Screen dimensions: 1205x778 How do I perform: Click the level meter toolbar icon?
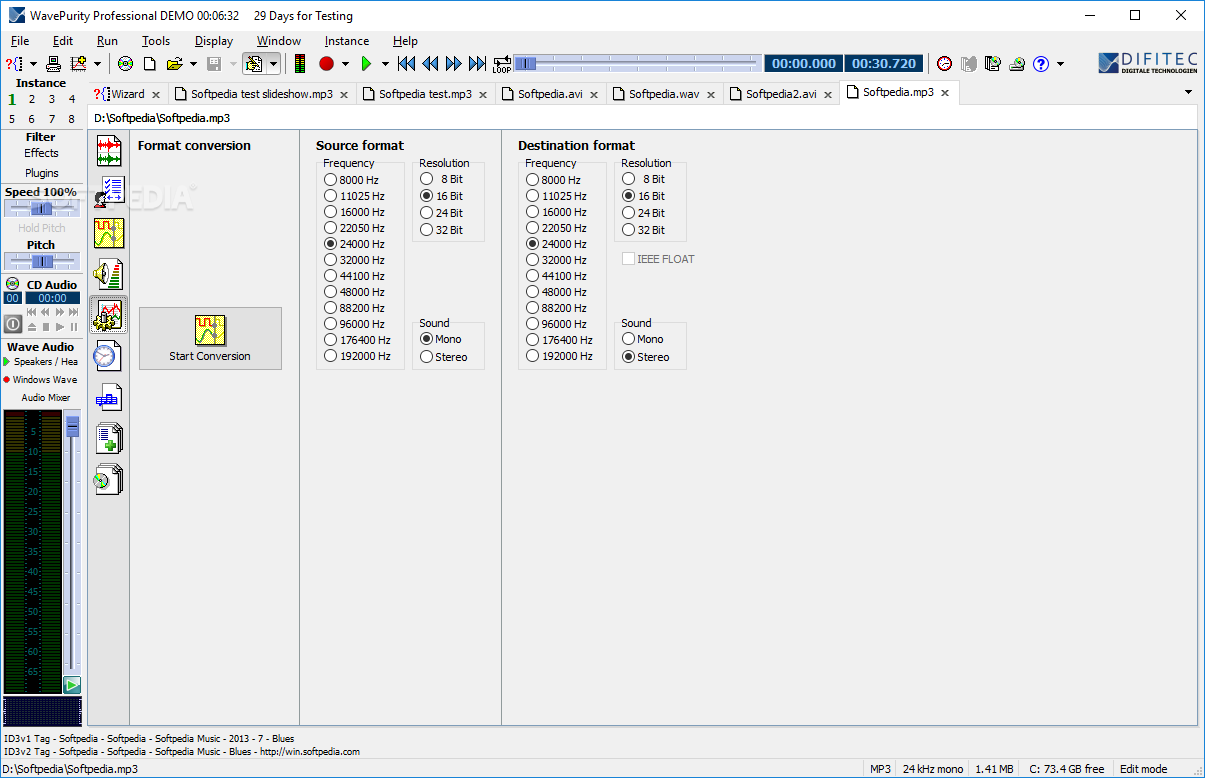300,64
